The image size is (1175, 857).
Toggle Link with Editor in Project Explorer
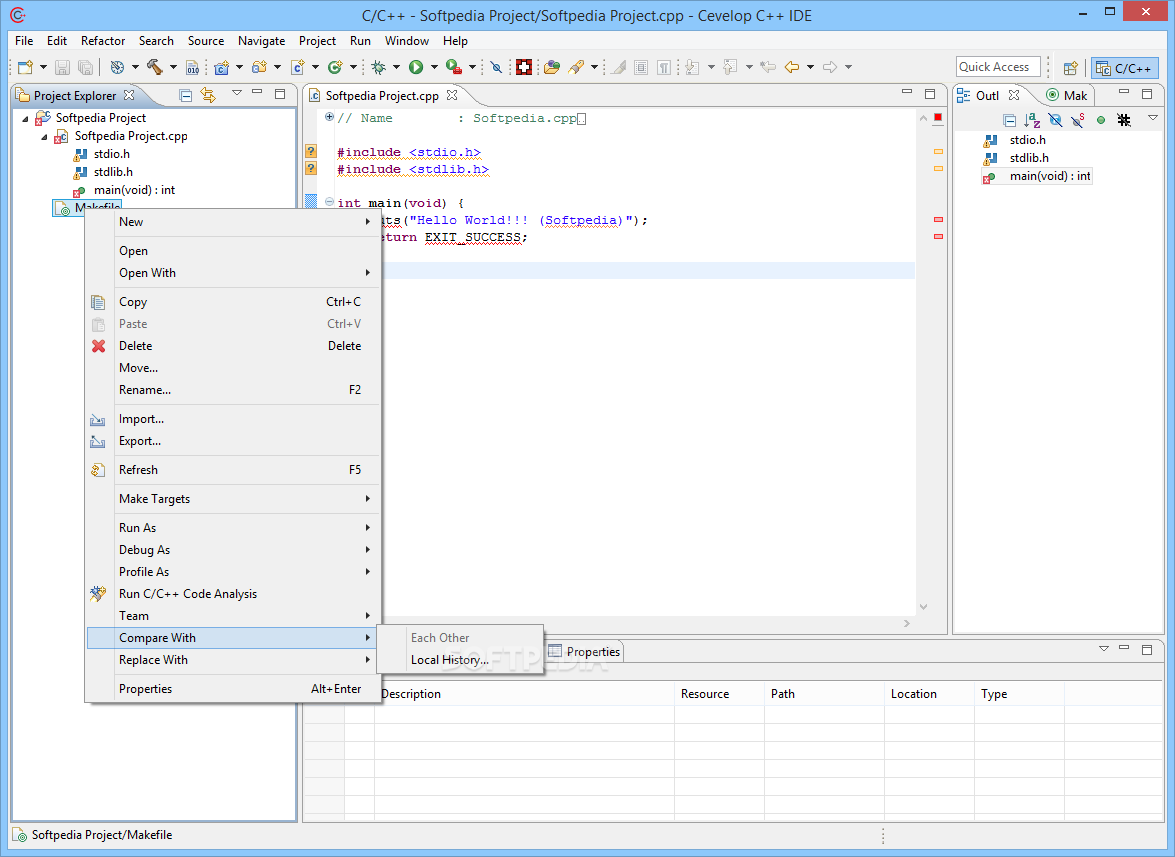(208, 95)
